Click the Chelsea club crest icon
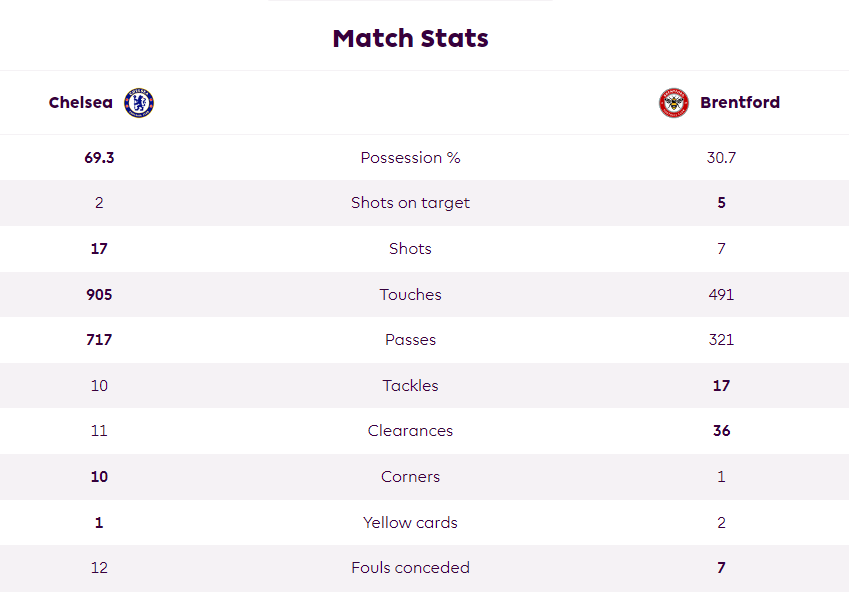Viewport: 849px width, 604px height. [x=139, y=103]
